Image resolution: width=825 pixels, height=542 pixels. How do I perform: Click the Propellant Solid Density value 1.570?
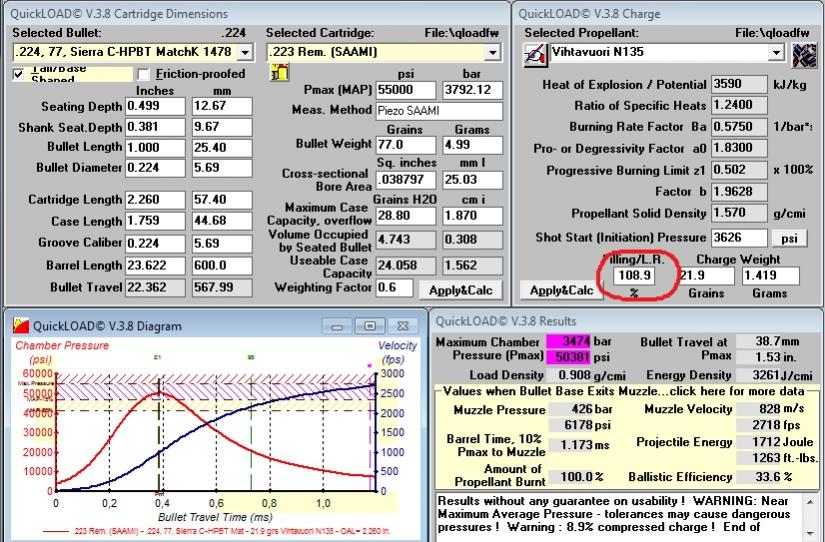739,213
